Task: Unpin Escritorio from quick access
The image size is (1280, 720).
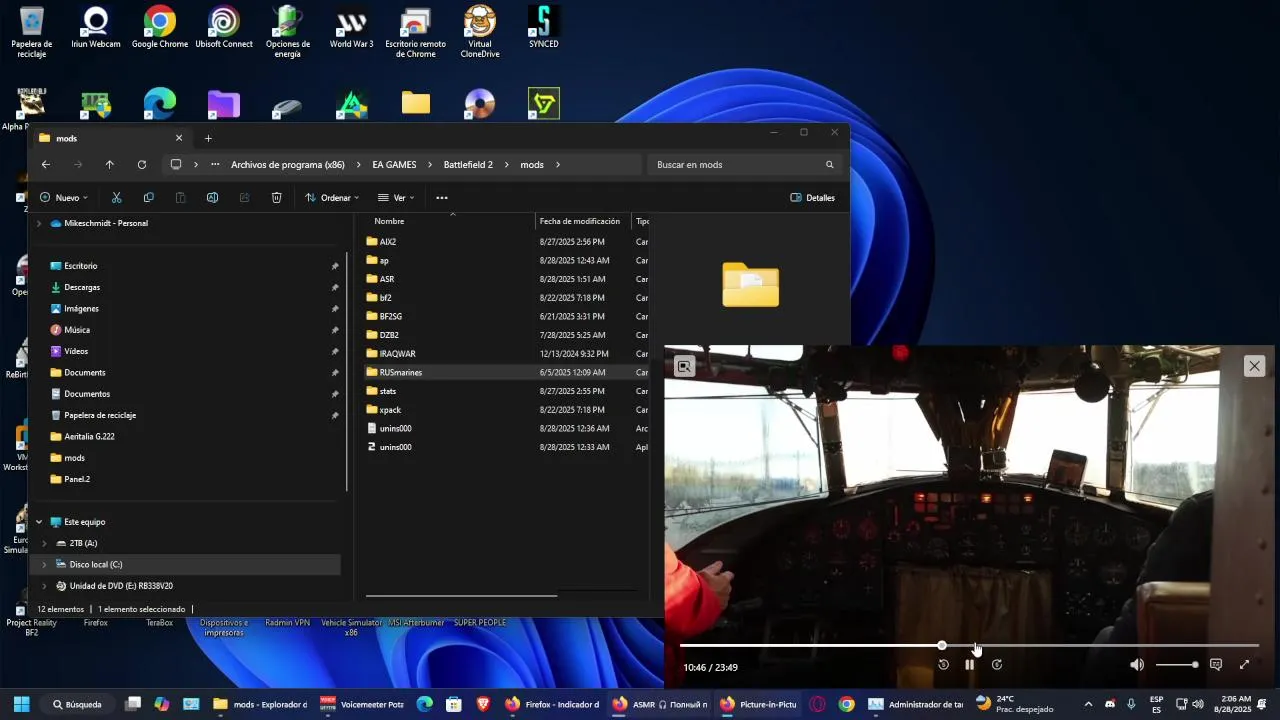Action: click(x=335, y=266)
